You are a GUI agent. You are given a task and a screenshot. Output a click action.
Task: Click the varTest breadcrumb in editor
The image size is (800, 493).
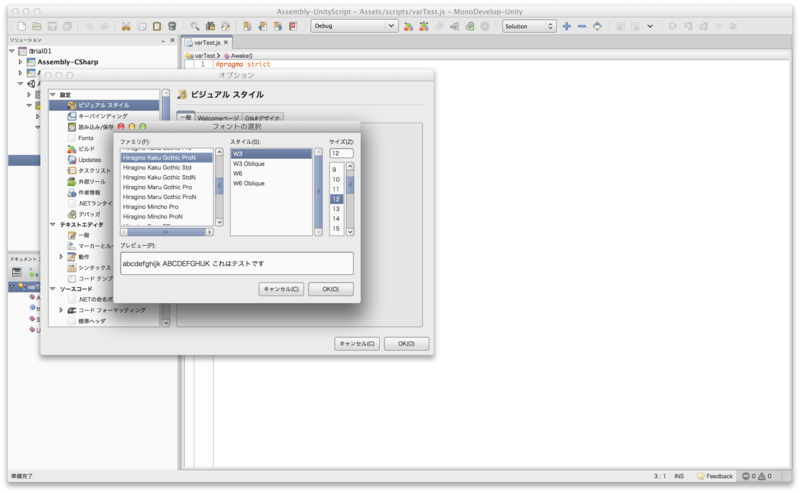coord(202,56)
